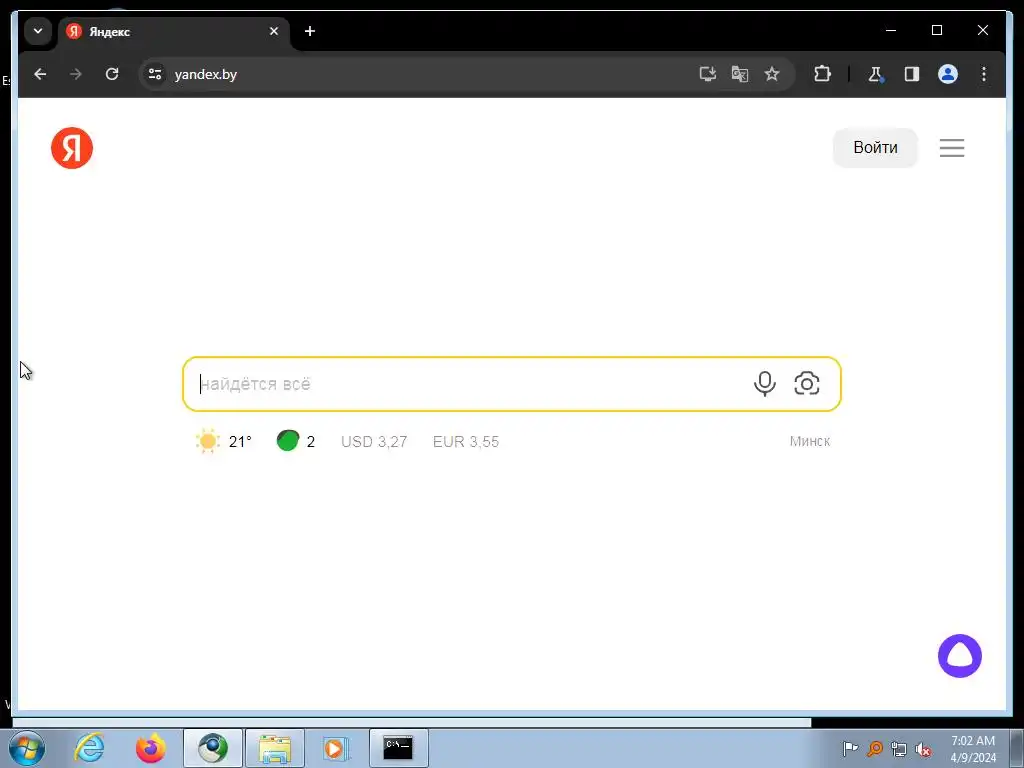Open the Extensions puzzle icon
The width and height of the screenshot is (1024, 768).
(822, 74)
